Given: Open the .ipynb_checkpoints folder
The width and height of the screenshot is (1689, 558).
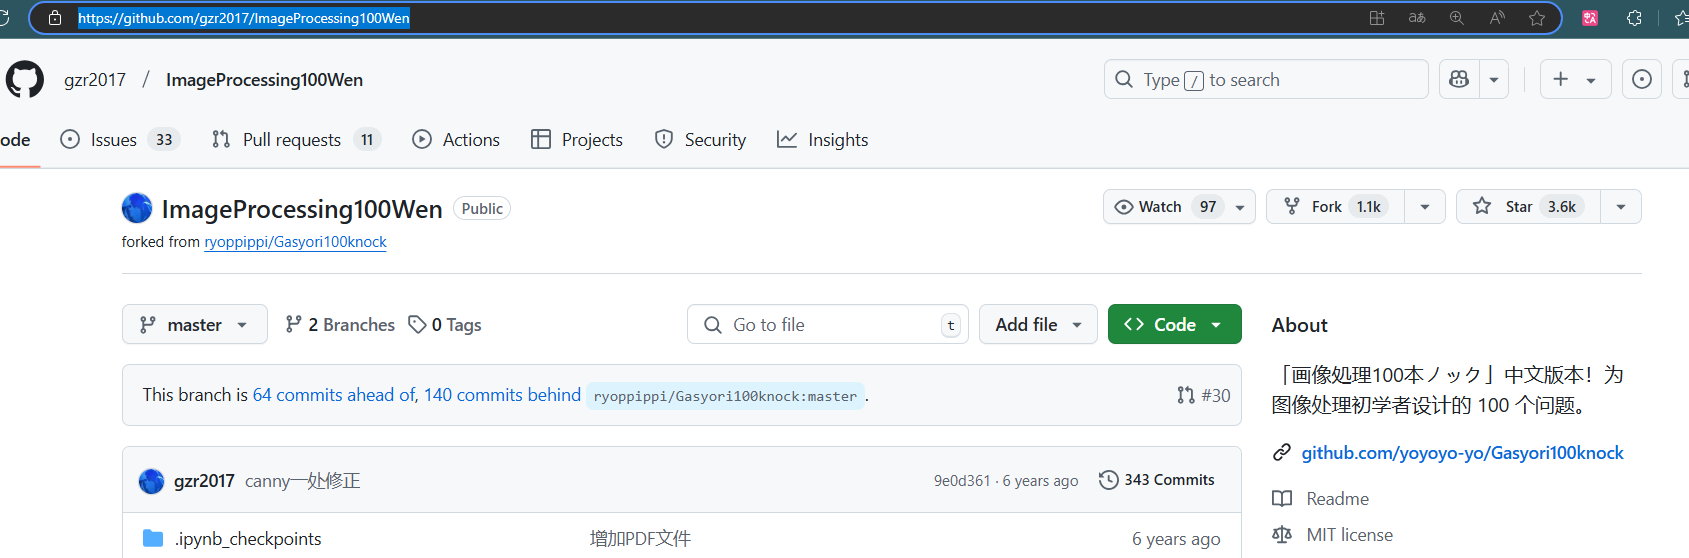Looking at the screenshot, I should pos(248,539).
